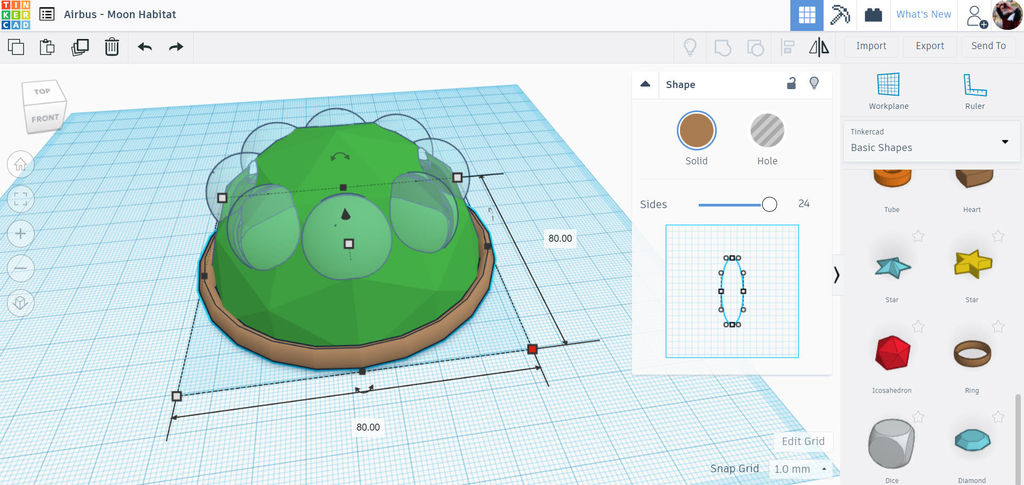Switch to Bricks mode icon
Image resolution: width=1024 pixels, height=485 pixels.
point(873,15)
